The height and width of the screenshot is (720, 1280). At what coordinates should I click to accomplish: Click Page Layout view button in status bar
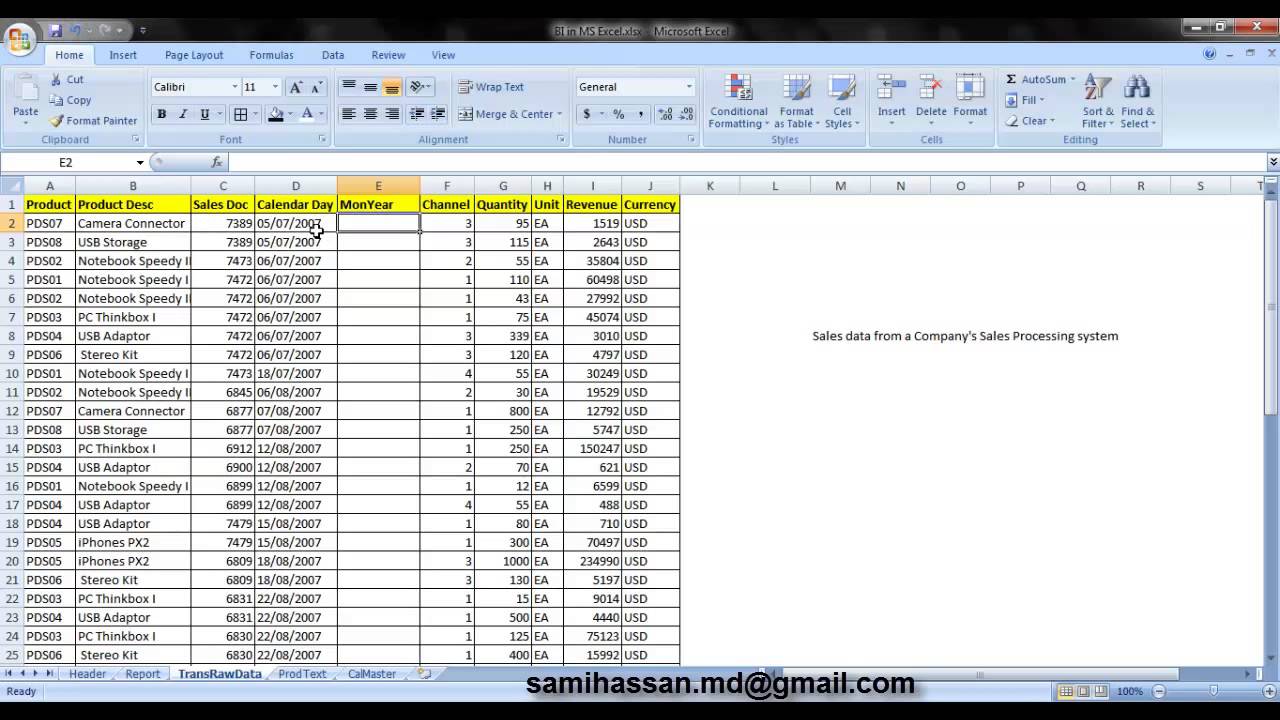point(1083,691)
